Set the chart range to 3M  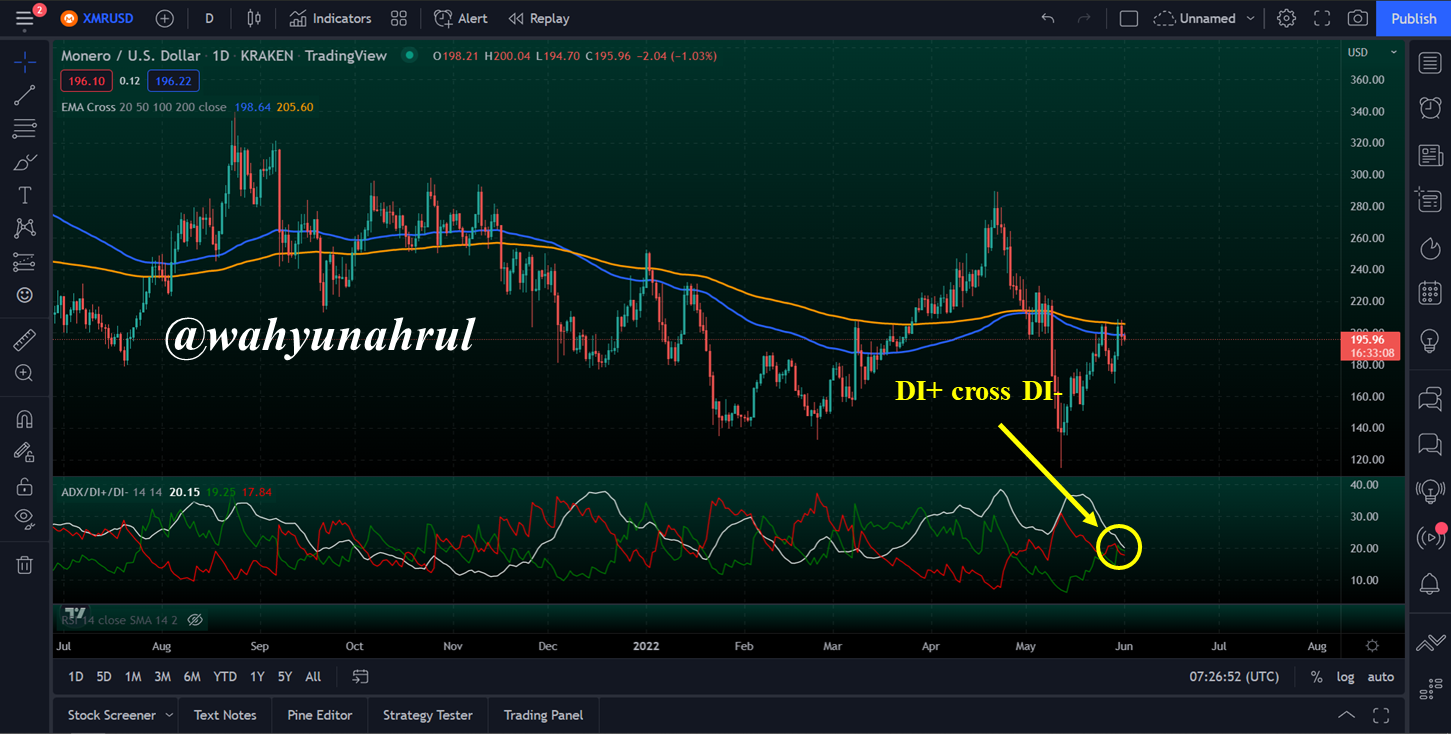coord(162,677)
